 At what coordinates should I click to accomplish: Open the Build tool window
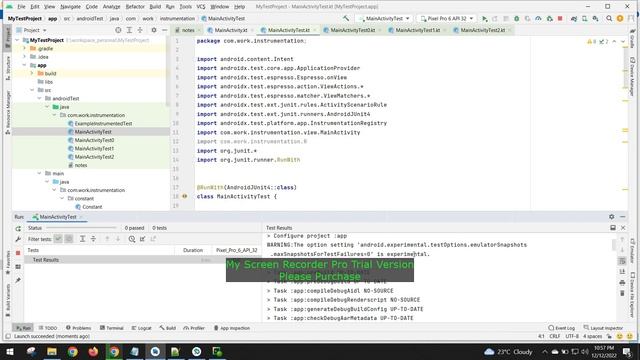(167, 328)
